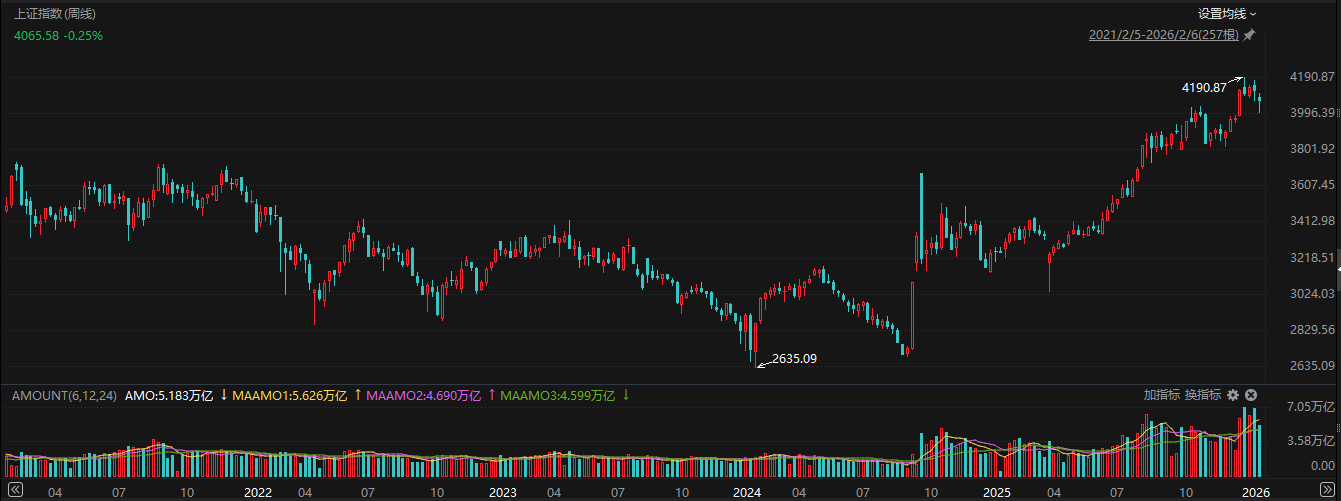Click 换指标 to change the indicator

coord(1203,395)
